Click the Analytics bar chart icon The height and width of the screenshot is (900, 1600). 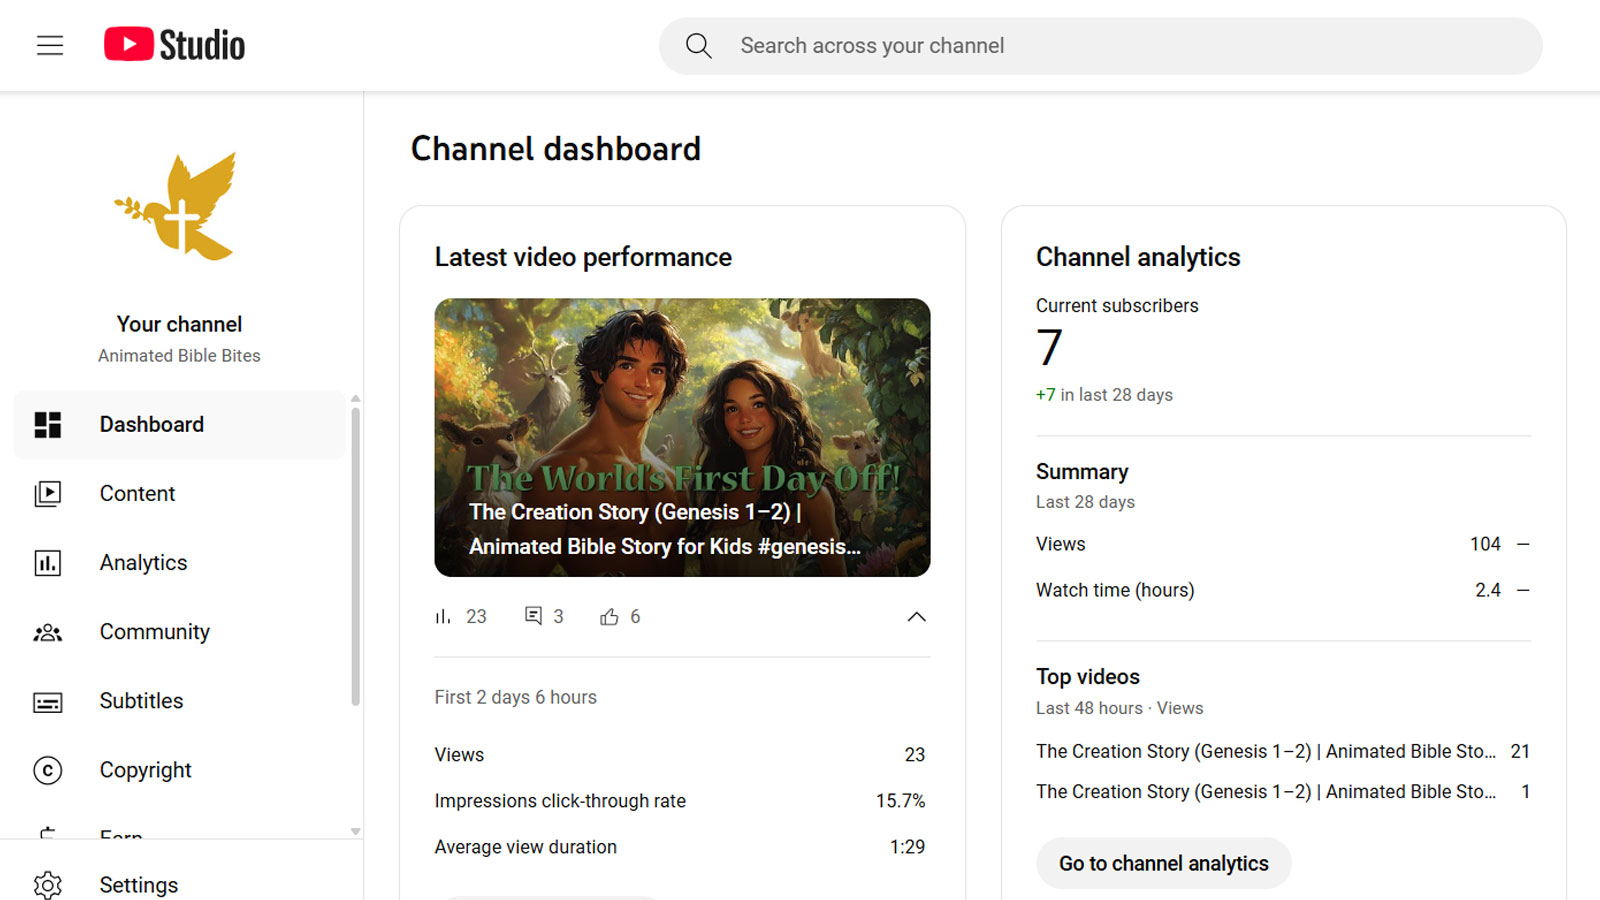(48, 563)
